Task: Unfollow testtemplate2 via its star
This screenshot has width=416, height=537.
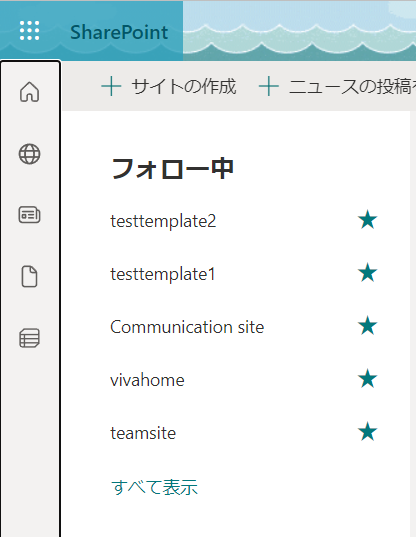Action: click(367, 220)
